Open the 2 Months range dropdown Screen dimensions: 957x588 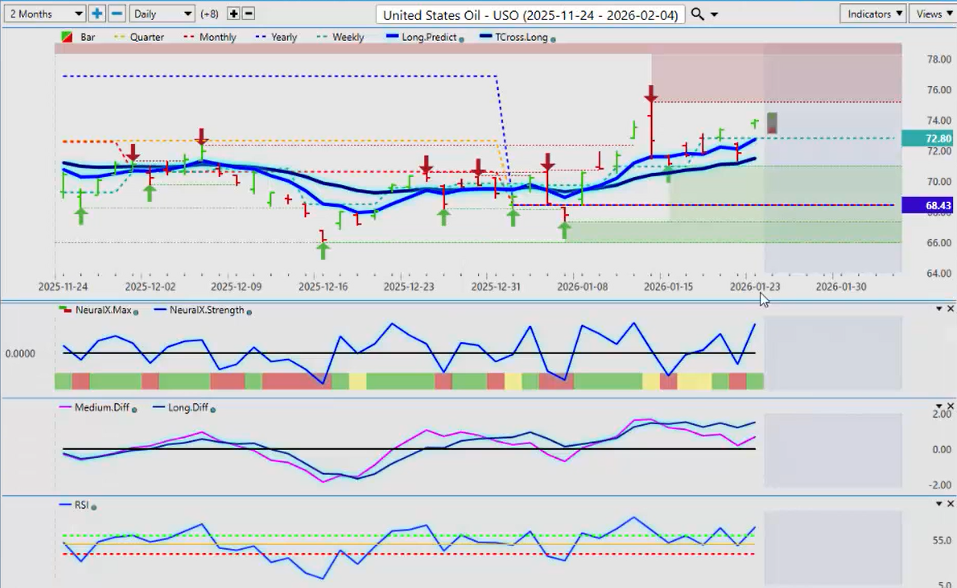coord(44,14)
